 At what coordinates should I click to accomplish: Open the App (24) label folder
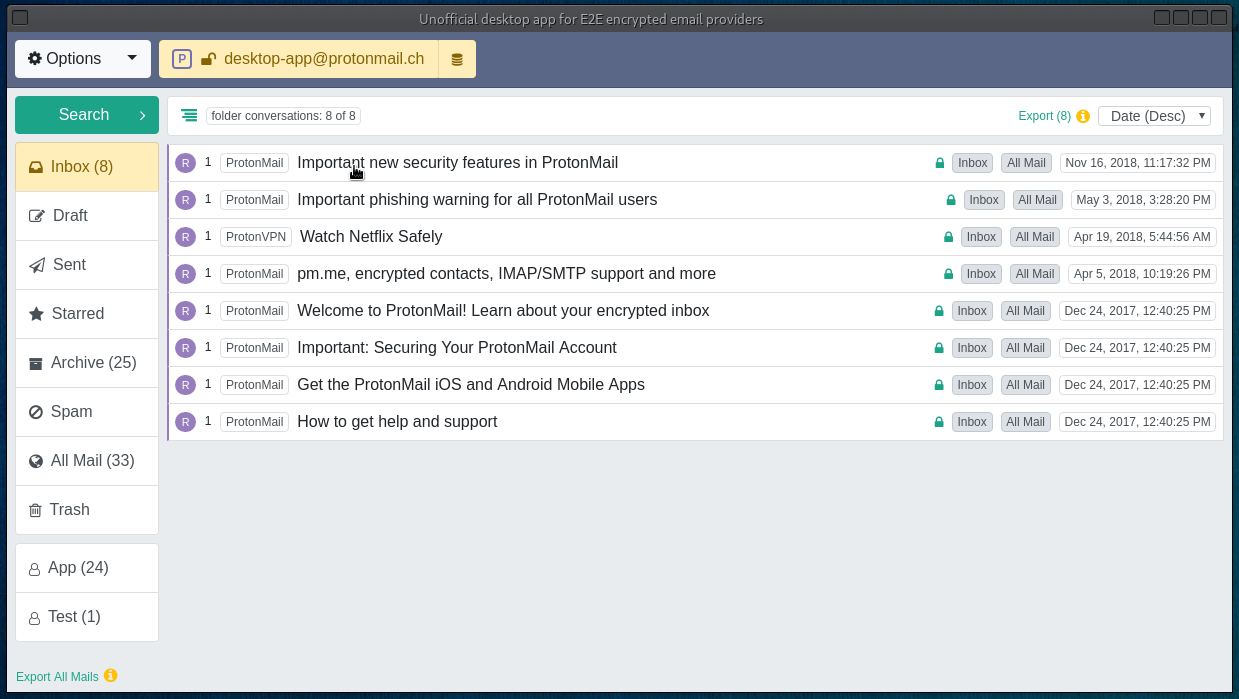[87, 568]
